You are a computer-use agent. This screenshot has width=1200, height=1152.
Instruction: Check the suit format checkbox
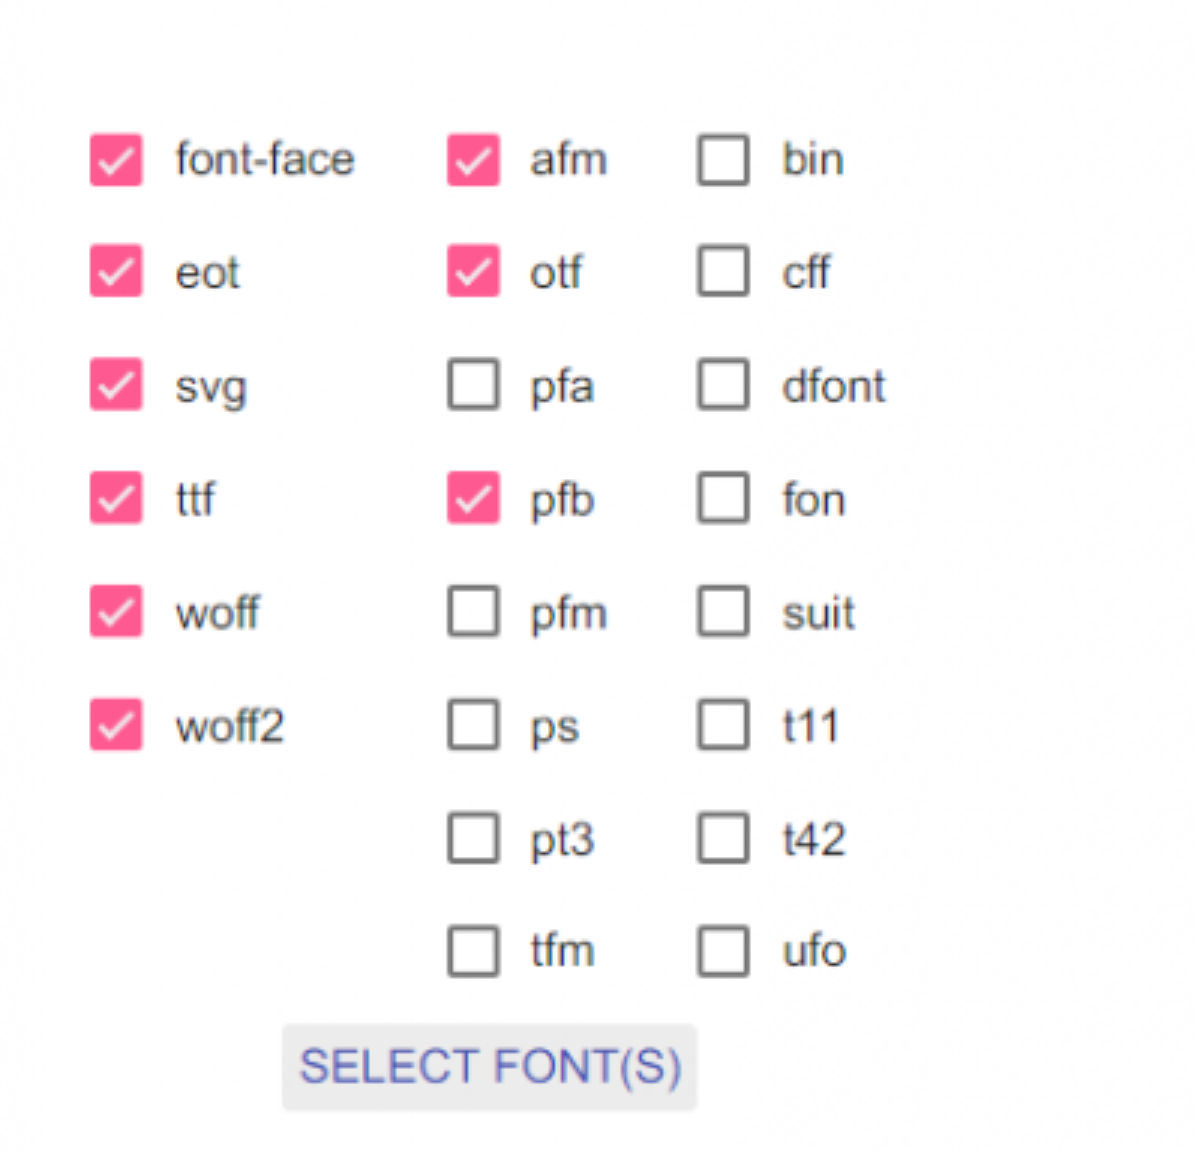722,611
